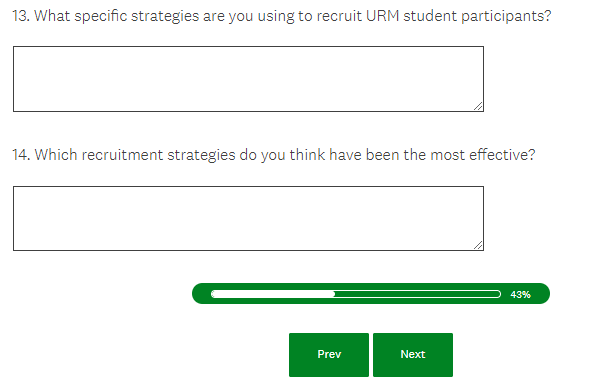Click the white filled portion of progress bar
613x390 pixels.
273,294
